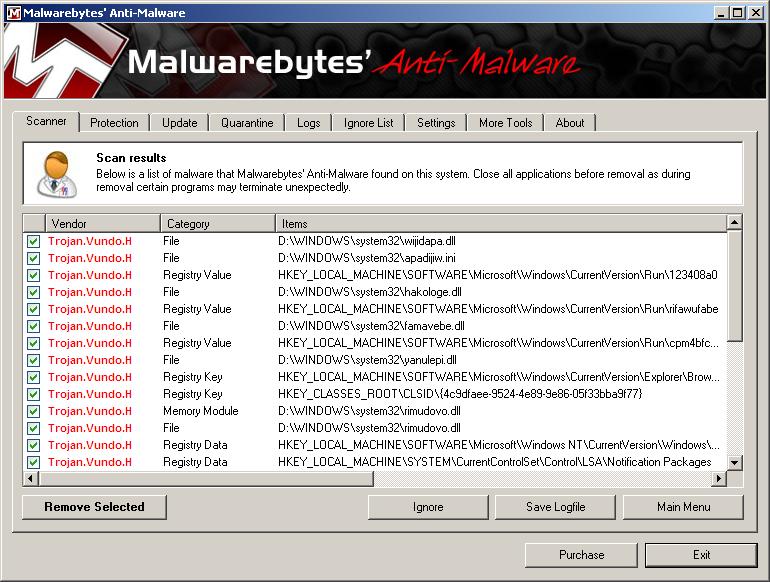Uncheck the yanulepi.dll file entry
This screenshot has height=582, width=770.
pos(33,360)
